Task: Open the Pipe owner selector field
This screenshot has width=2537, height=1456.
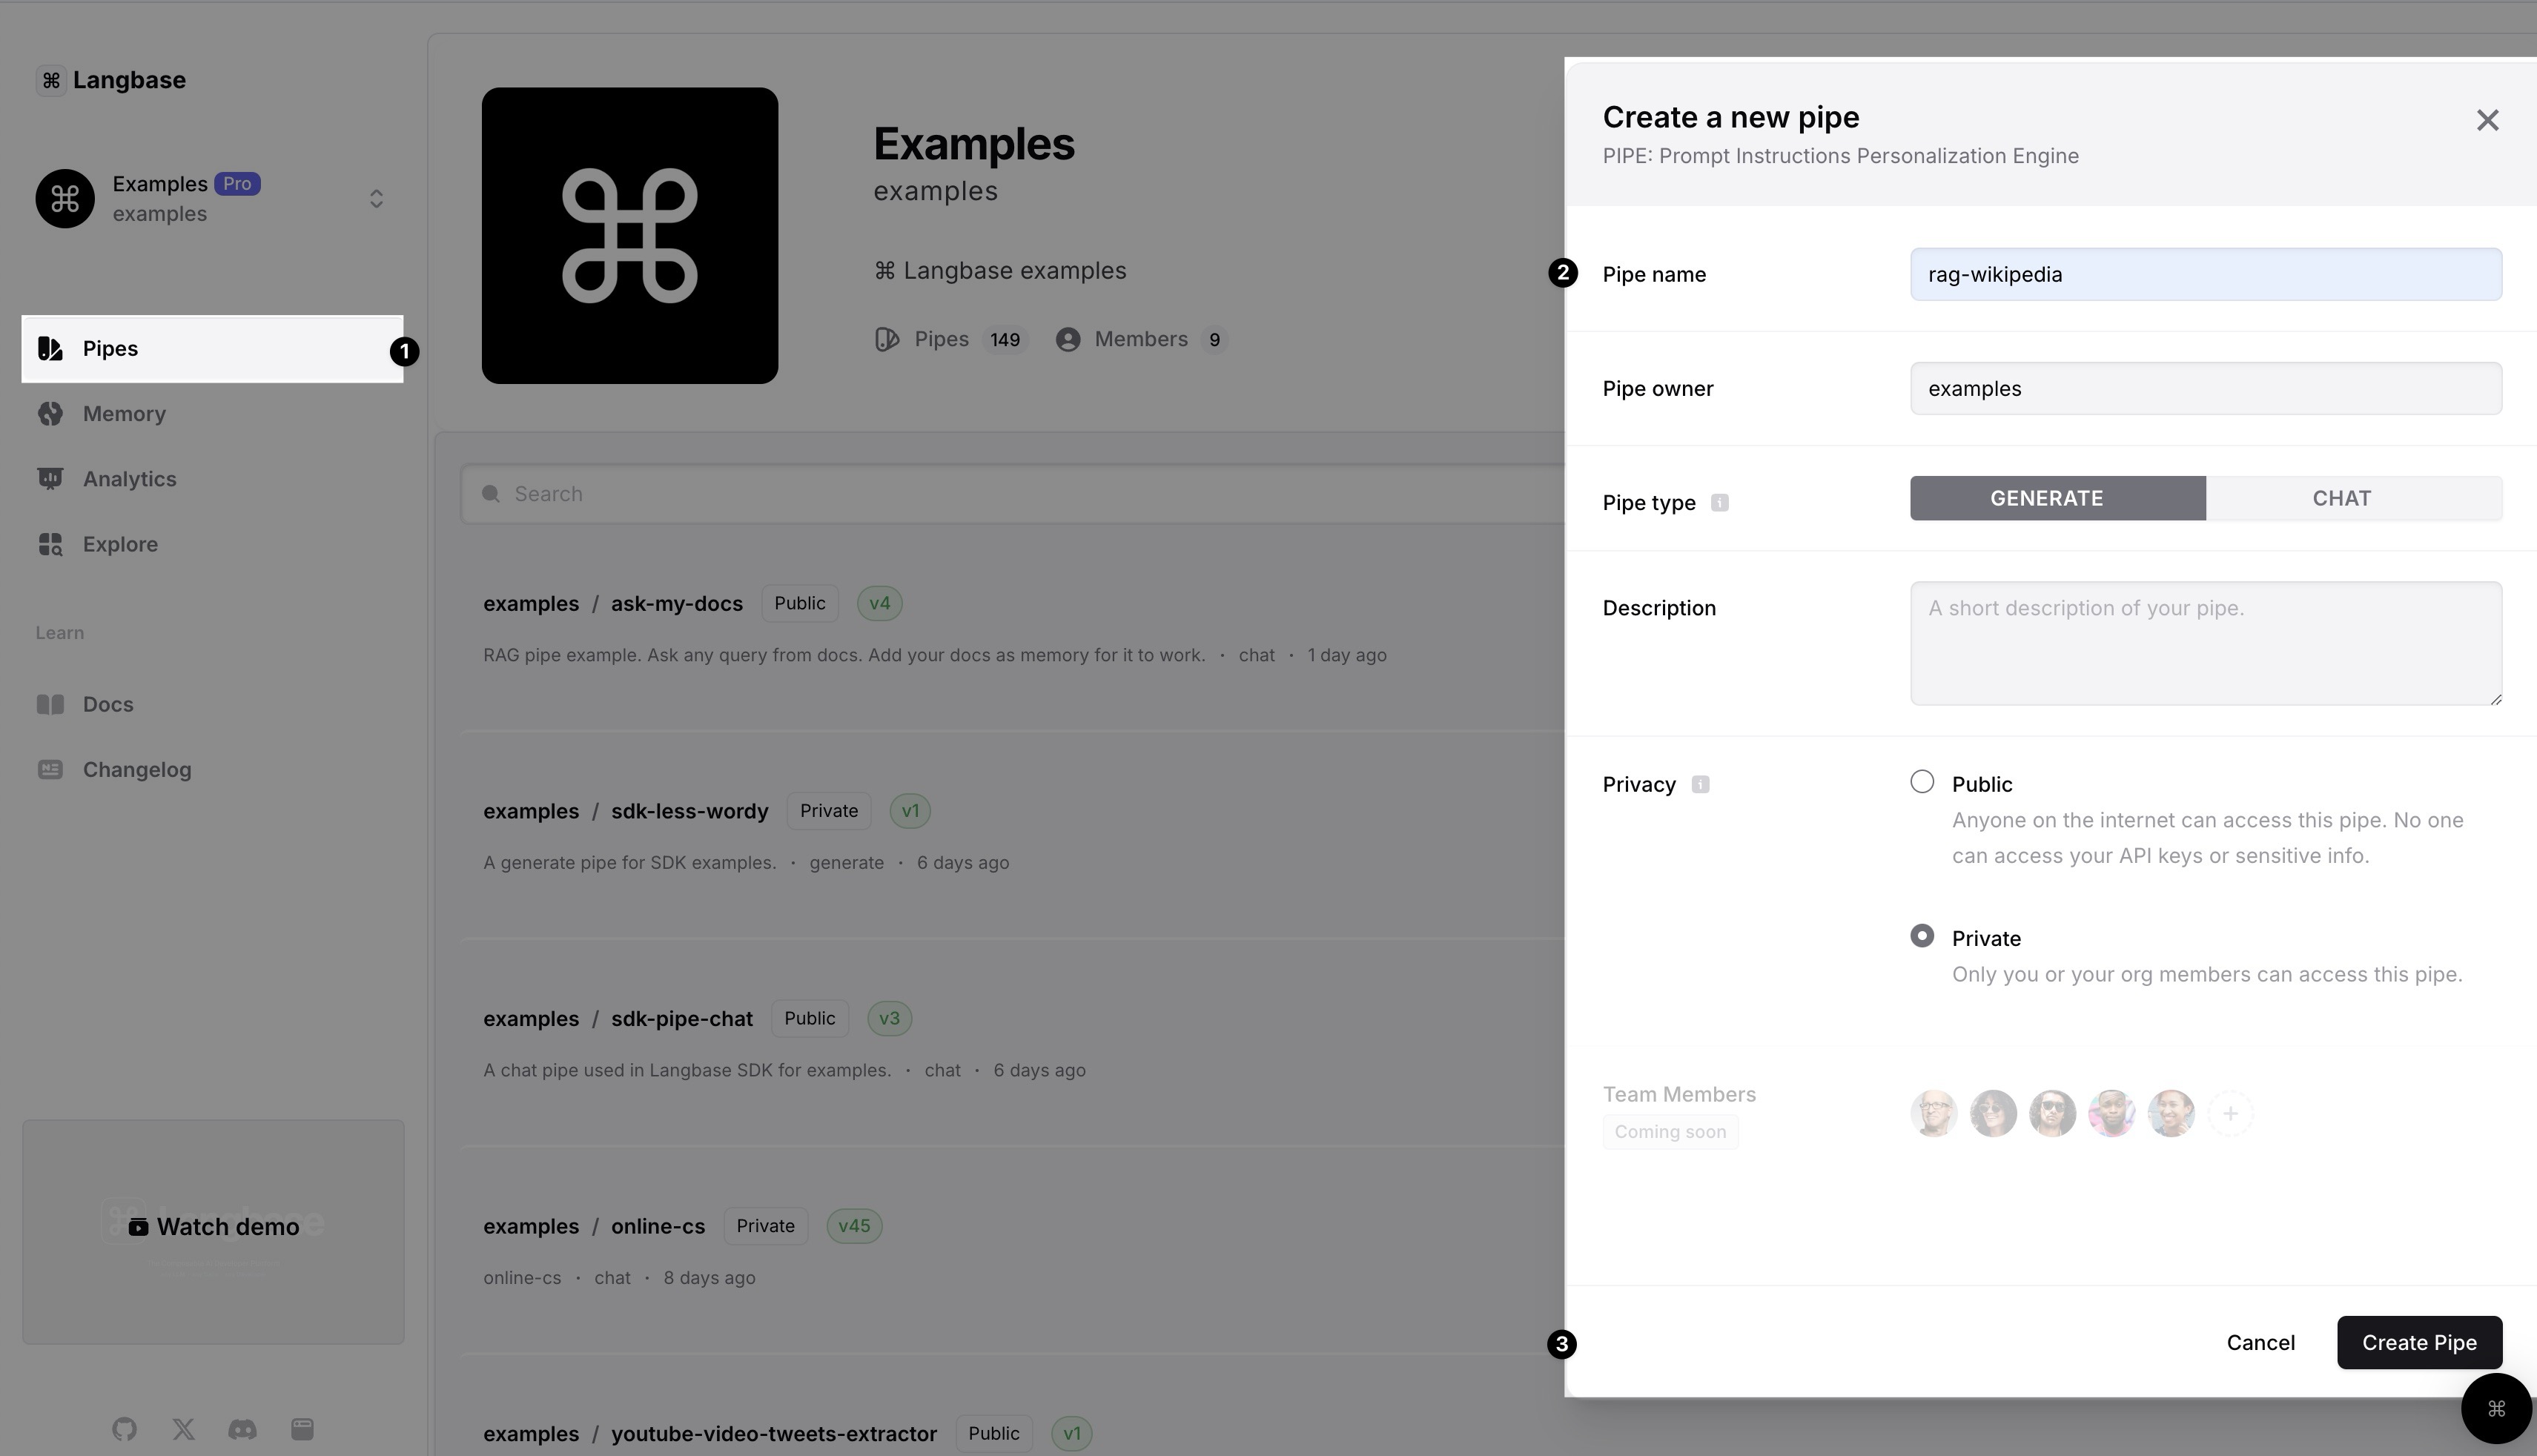Action: click(x=2205, y=389)
